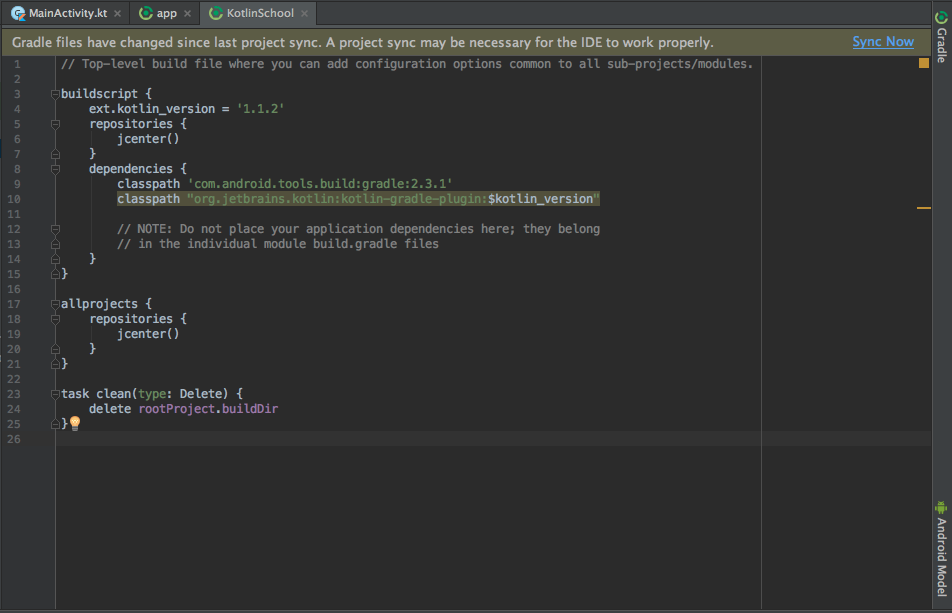Click the allprojects keyword
Screen dimensions: 952x613
tap(99, 304)
